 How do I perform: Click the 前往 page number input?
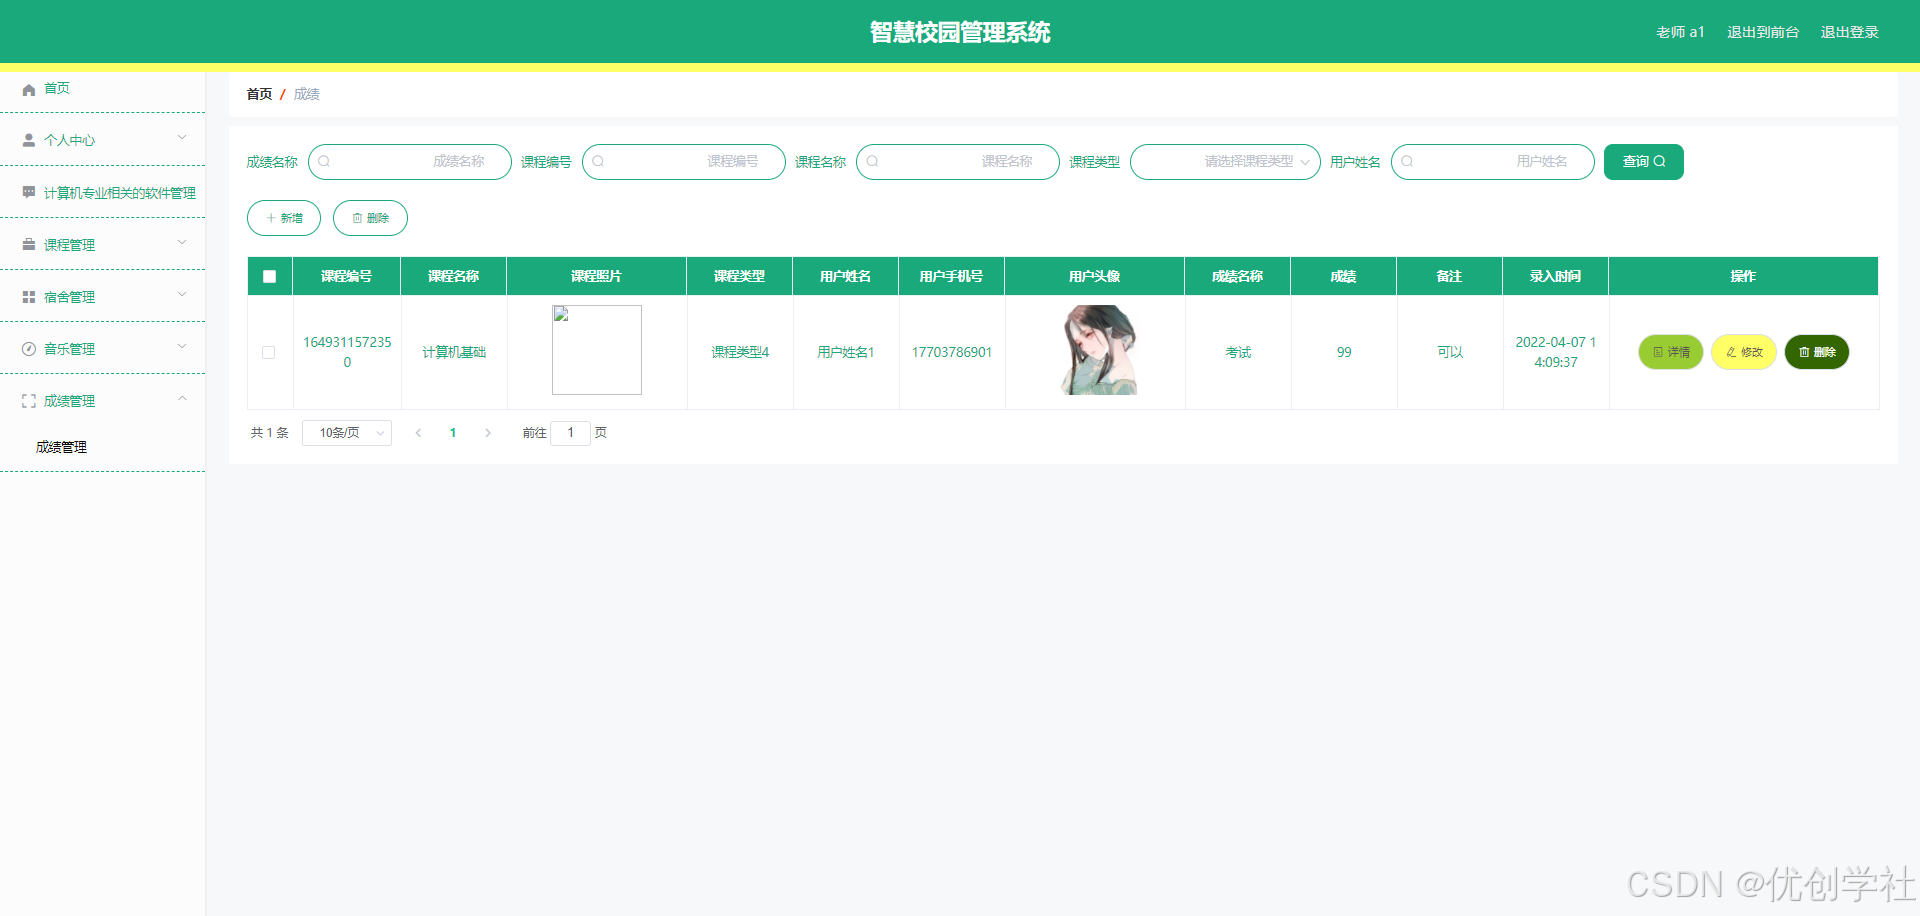[x=570, y=433]
